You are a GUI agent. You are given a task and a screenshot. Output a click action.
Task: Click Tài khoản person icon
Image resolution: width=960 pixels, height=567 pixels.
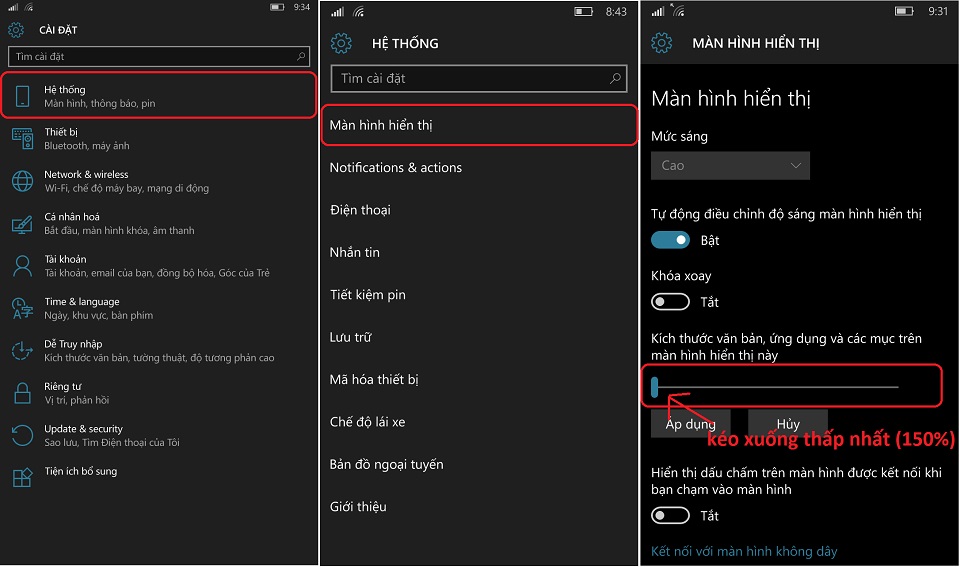click(x=23, y=266)
